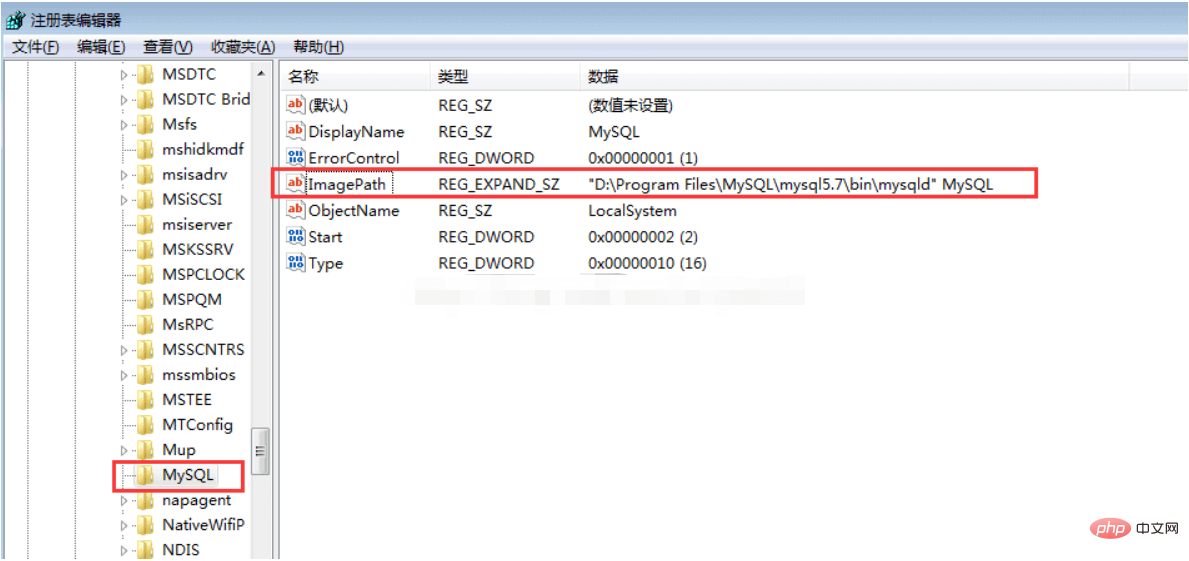
Task: Click the binary icon of Type value
Action: click(296, 263)
